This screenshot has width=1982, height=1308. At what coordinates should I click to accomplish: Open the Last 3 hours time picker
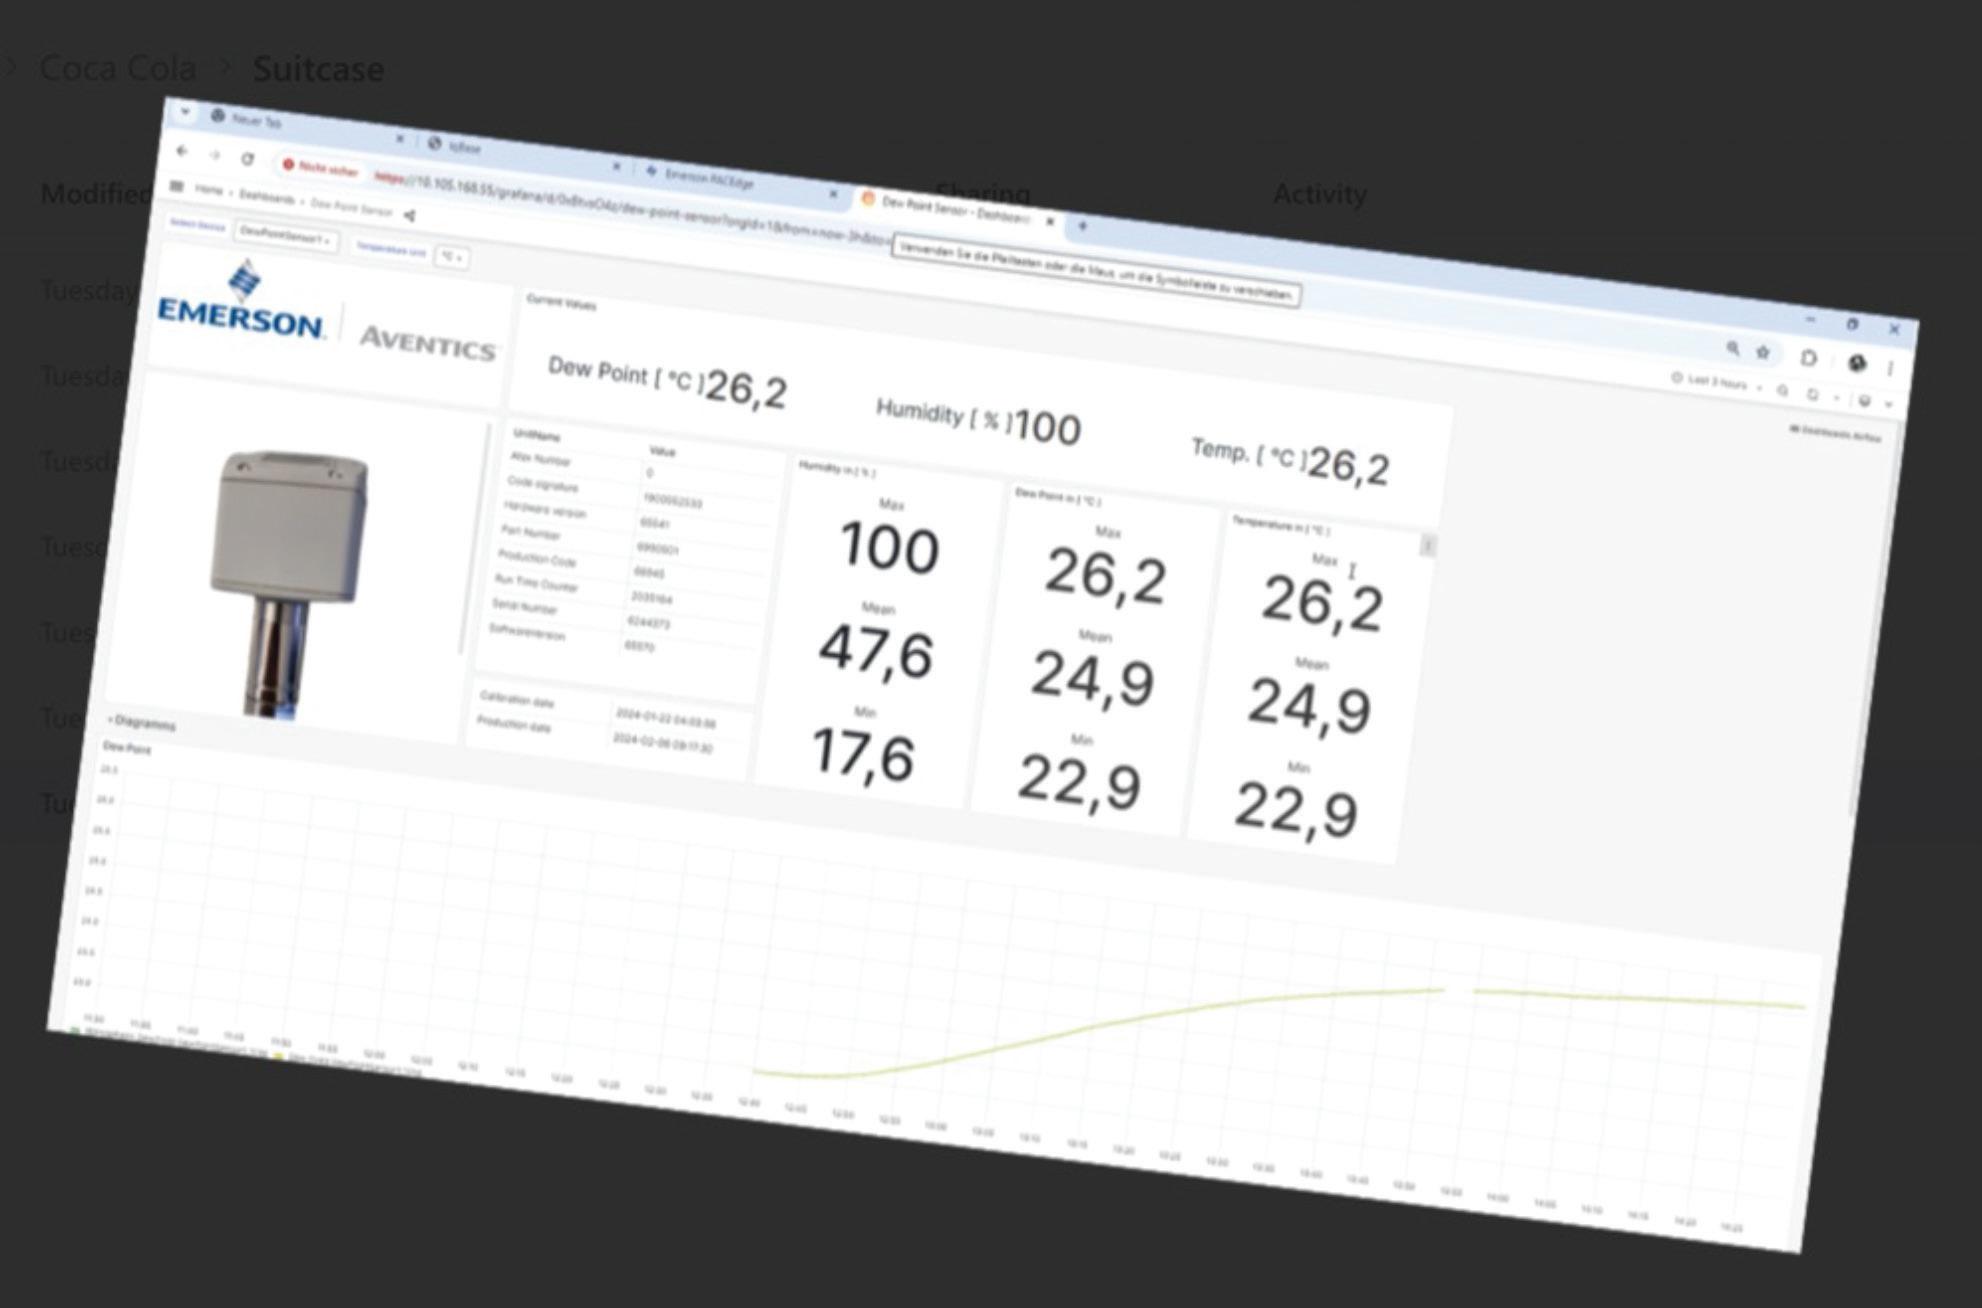tap(1716, 382)
